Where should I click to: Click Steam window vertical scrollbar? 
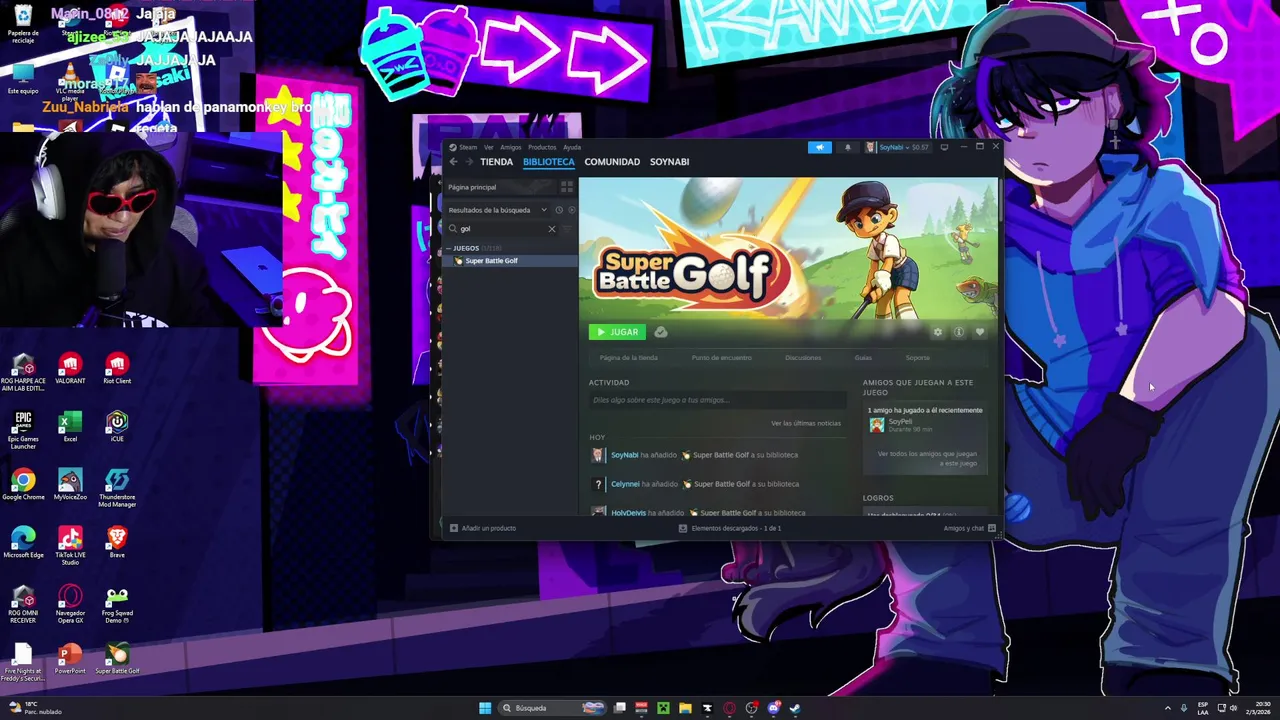click(1000, 200)
